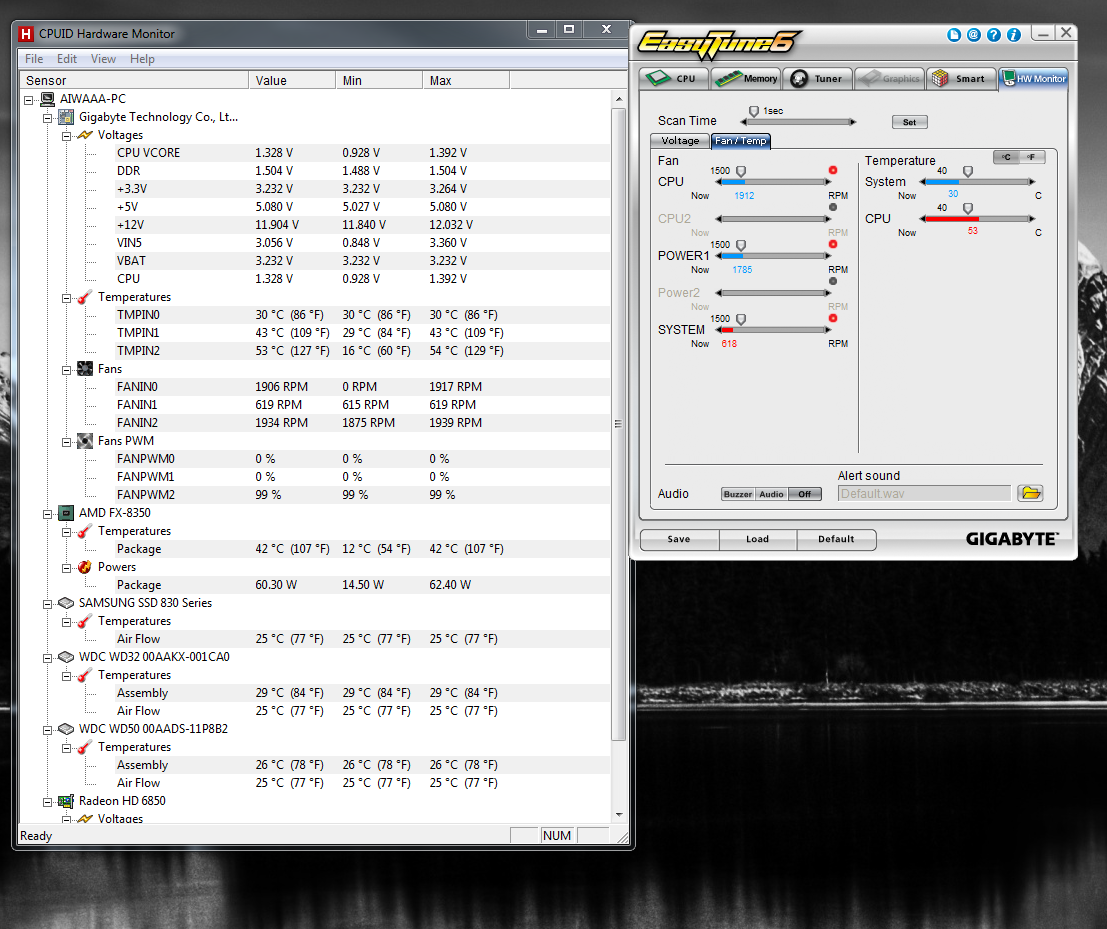Click the CPUID sensor list scrollbar down arrow
This screenshot has width=1107, height=929.
pyautogui.click(x=618, y=815)
